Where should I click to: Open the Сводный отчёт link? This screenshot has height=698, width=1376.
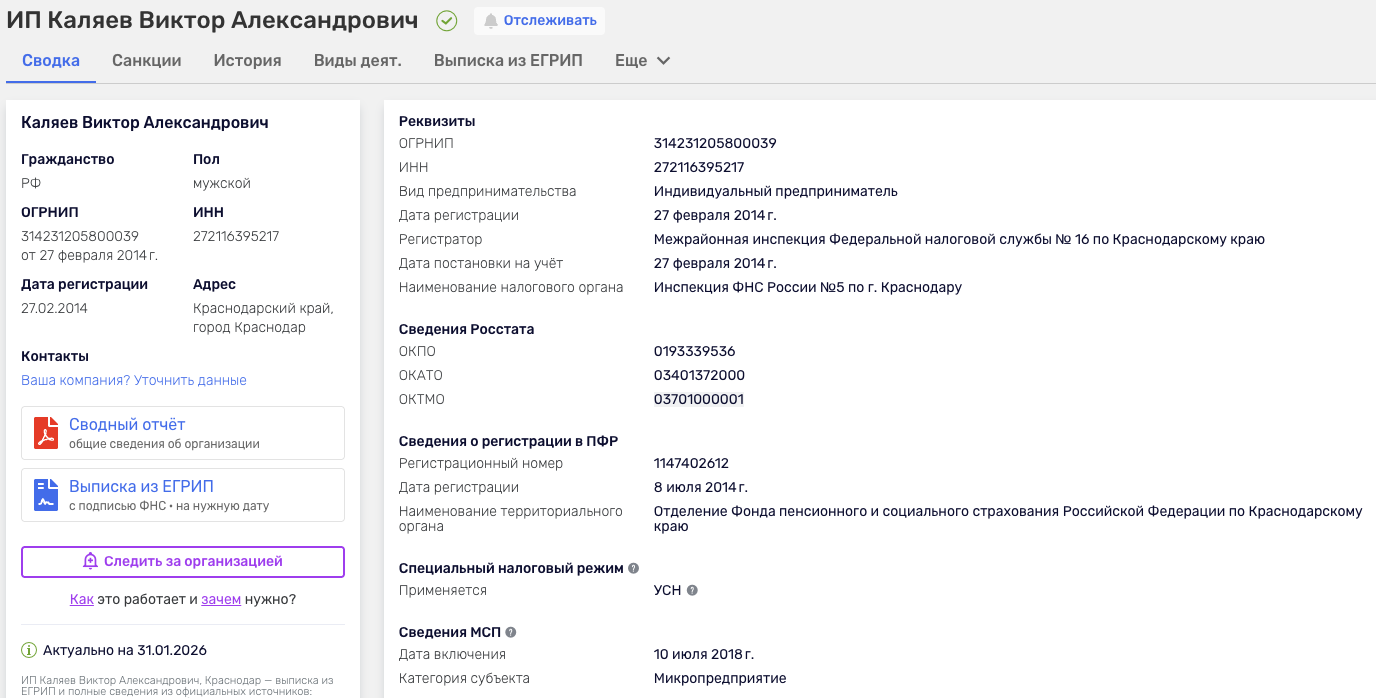pyautogui.click(x=127, y=424)
